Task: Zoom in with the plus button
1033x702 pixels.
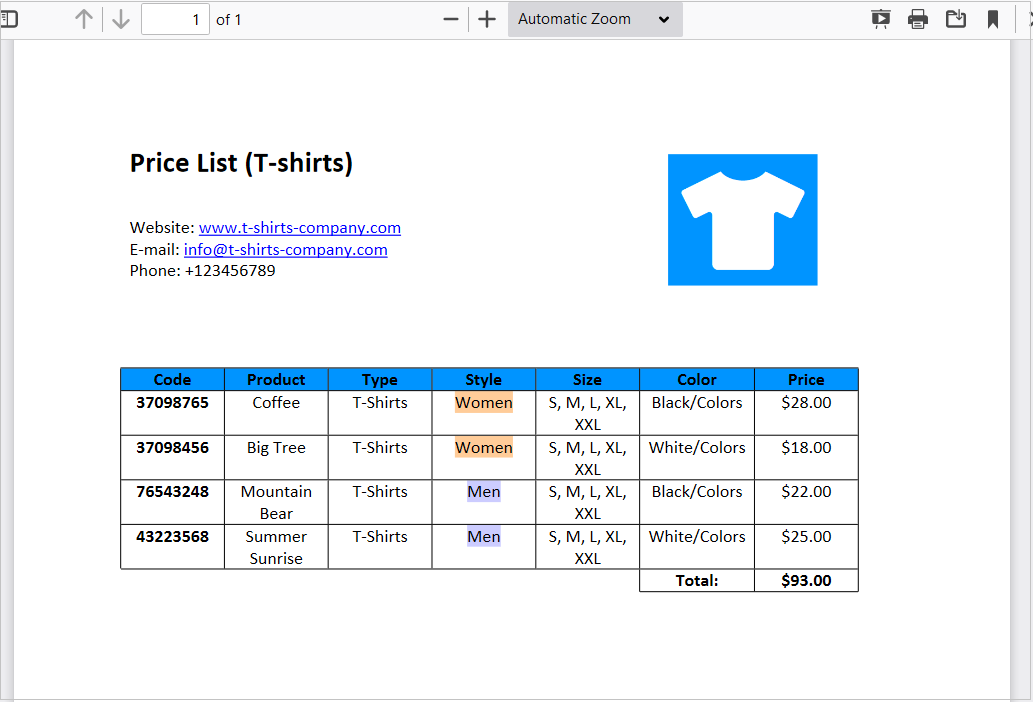Action: (x=487, y=19)
